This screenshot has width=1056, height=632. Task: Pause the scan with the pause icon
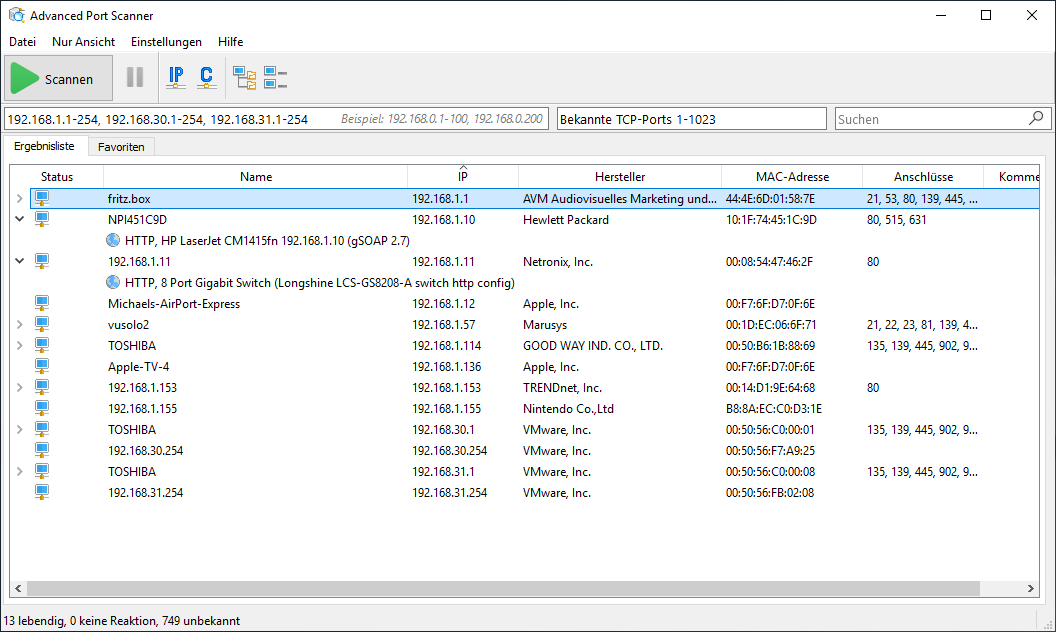click(135, 77)
